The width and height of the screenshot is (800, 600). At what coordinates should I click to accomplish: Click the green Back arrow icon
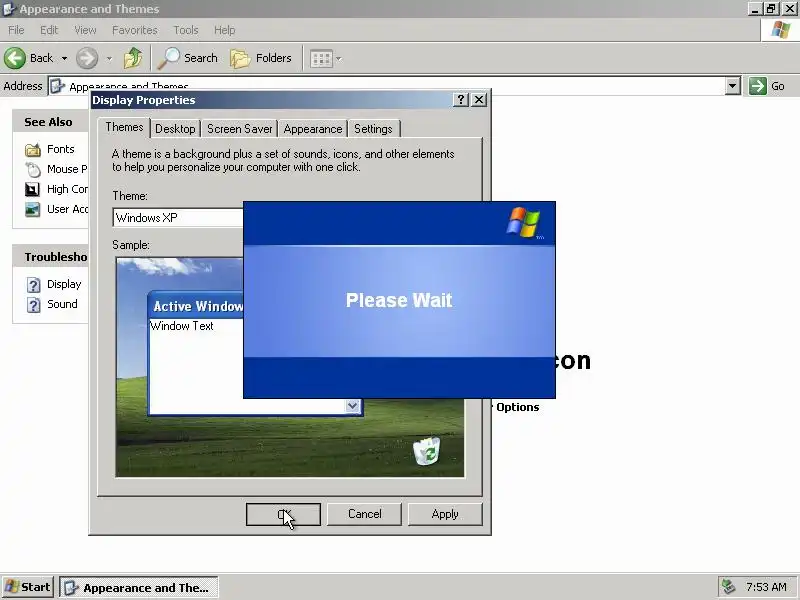click(15, 58)
